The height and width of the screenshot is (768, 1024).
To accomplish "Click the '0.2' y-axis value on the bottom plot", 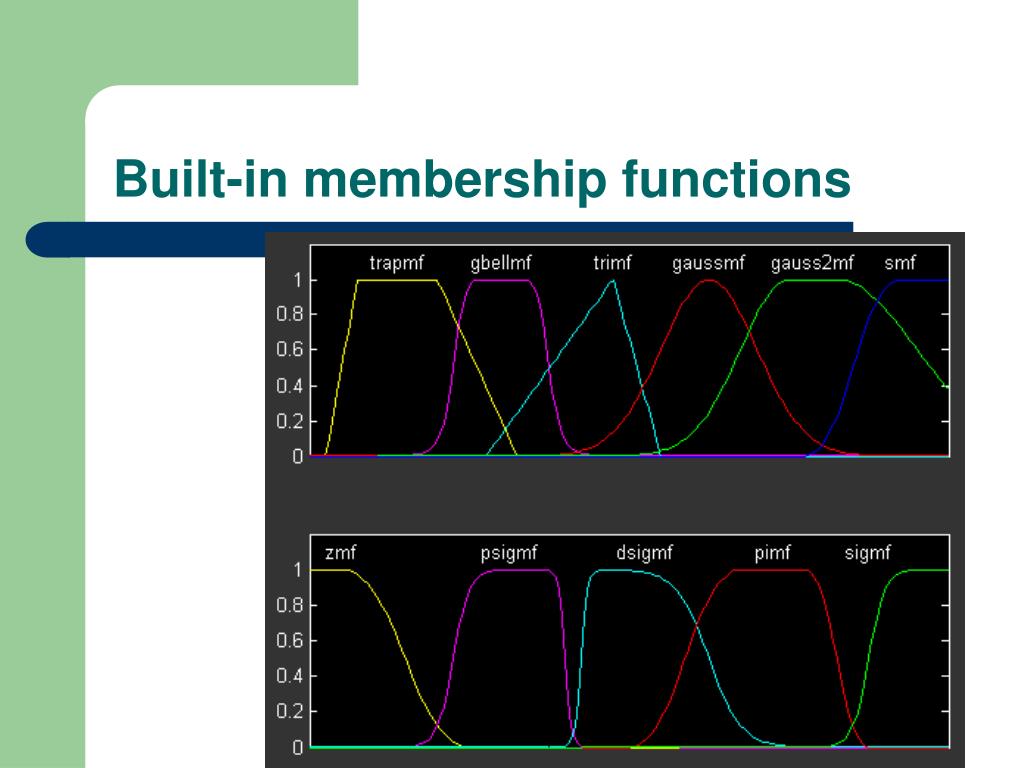I will 290,711.
